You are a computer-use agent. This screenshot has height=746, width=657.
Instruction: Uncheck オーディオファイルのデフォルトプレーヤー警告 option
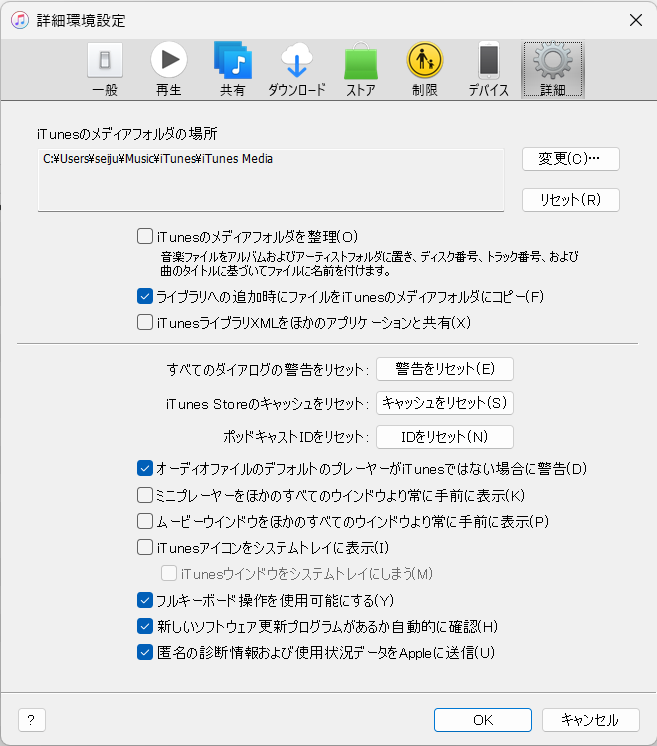tap(145, 469)
